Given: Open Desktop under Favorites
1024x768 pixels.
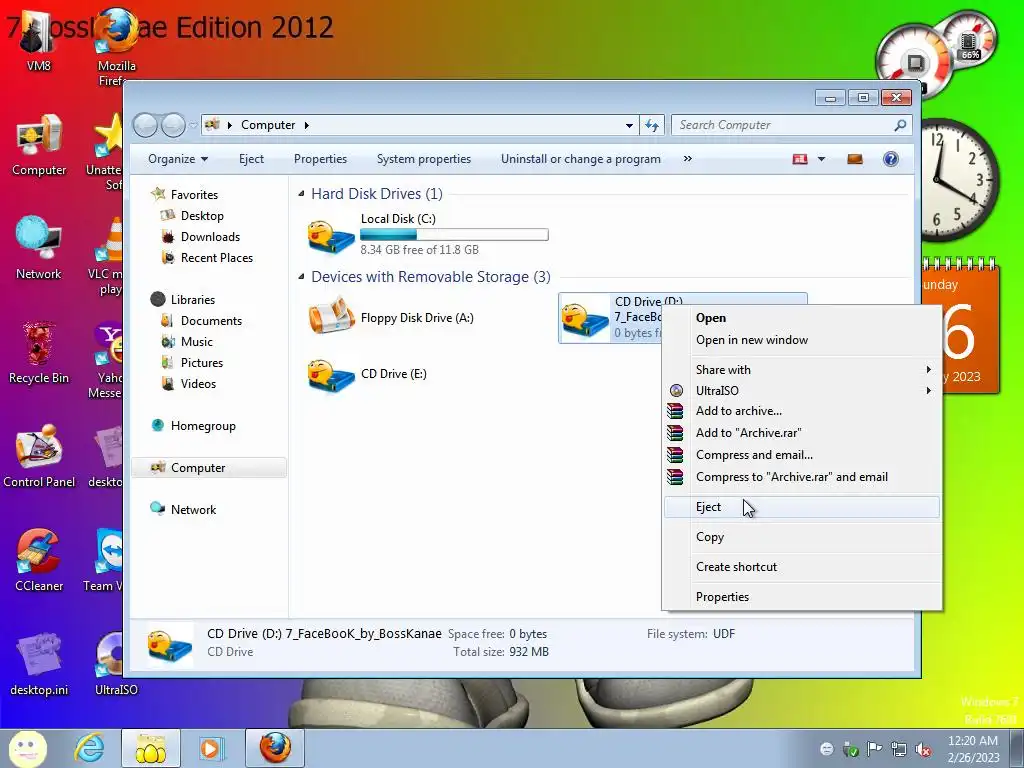Looking at the screenshot, I should (x=202, y=216).
